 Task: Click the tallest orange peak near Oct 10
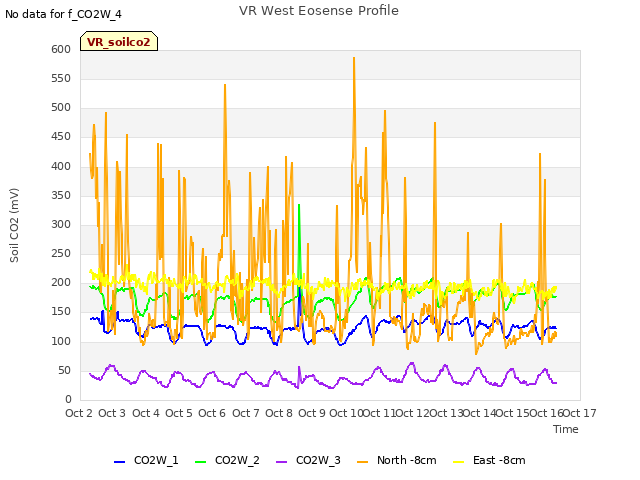pos(354,58)
